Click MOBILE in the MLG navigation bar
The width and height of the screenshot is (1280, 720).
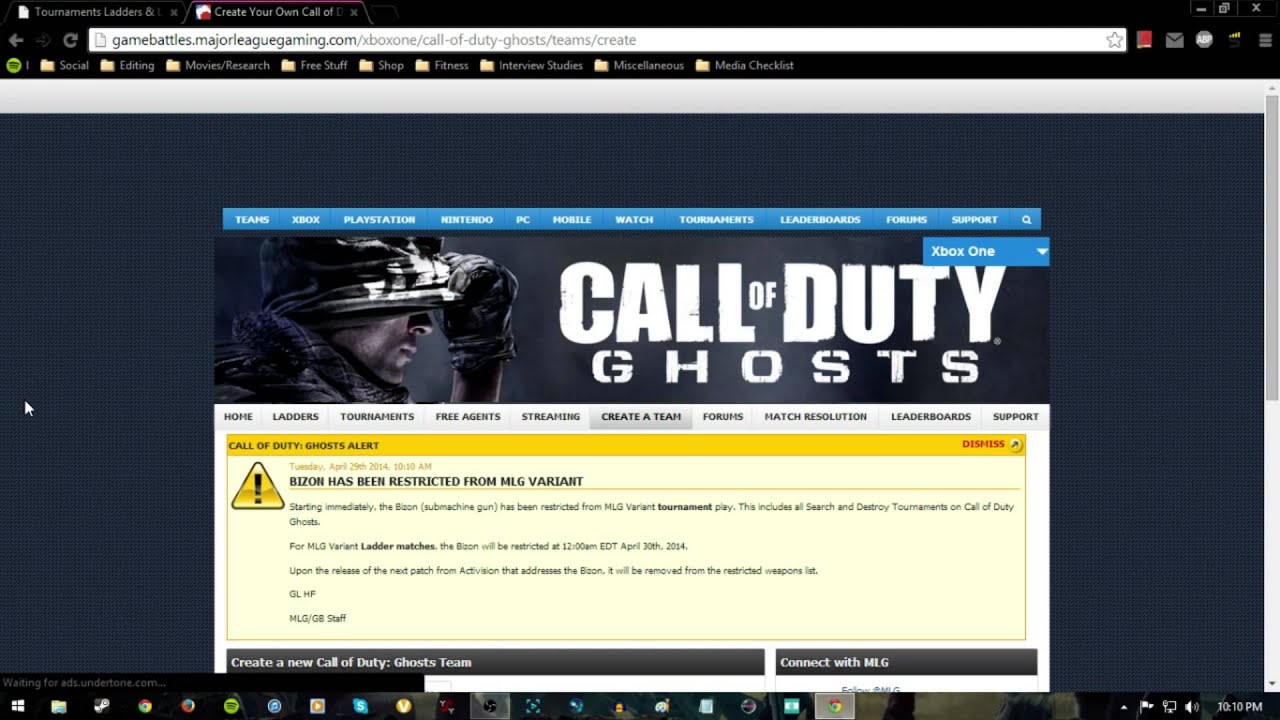pyautogui.click(x=572, y=219)
